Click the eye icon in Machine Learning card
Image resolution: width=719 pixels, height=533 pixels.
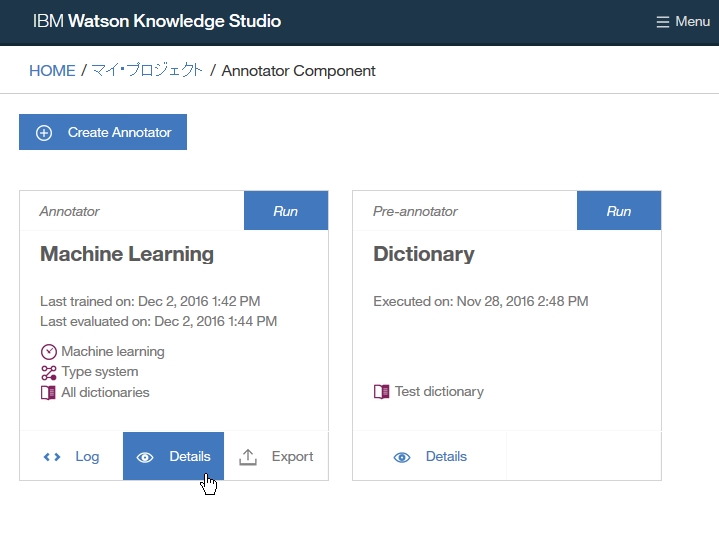[145, 457]
